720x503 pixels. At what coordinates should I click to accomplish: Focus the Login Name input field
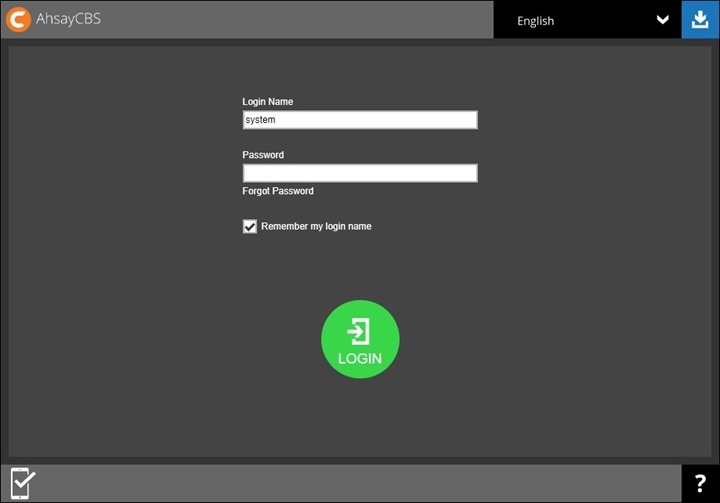[360, 120]
